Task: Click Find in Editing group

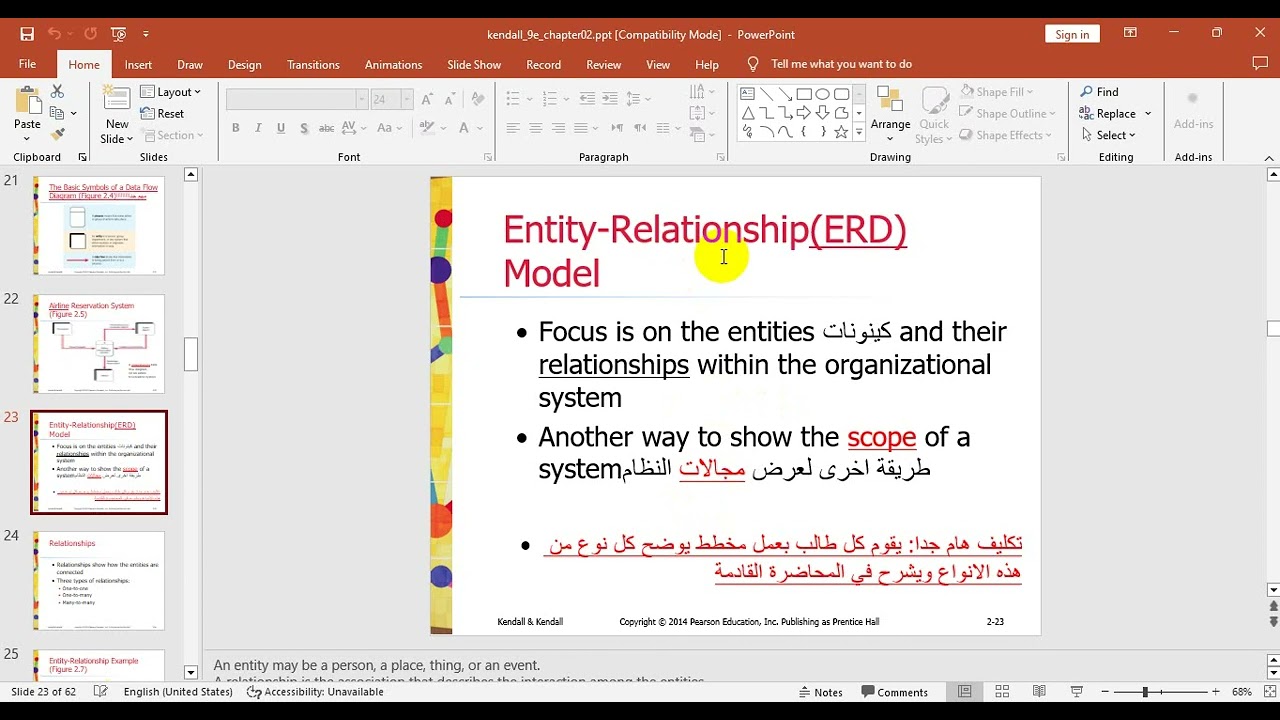Action: pos(1099,92)
